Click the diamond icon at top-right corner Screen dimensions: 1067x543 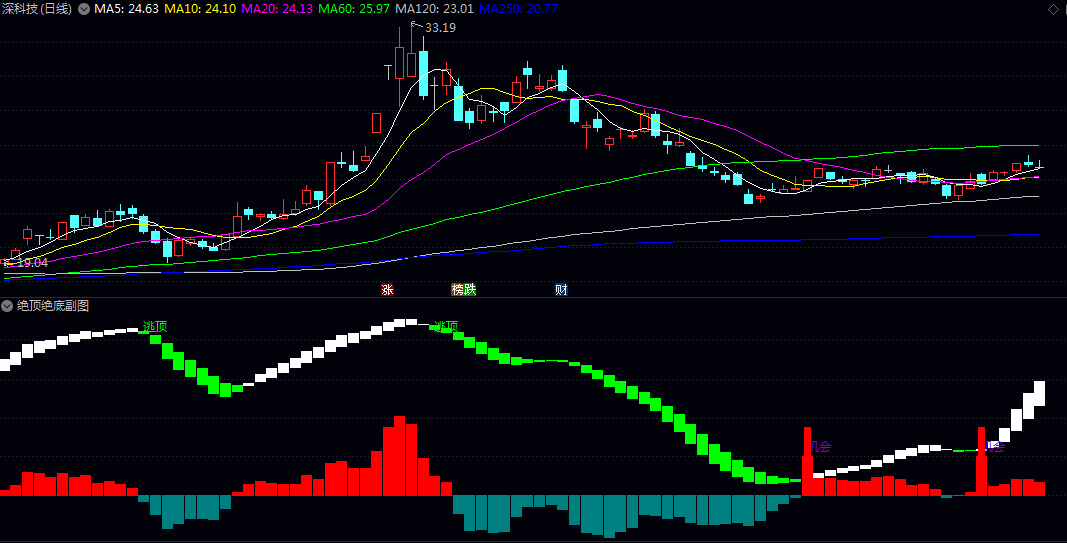click(1053, 9)
